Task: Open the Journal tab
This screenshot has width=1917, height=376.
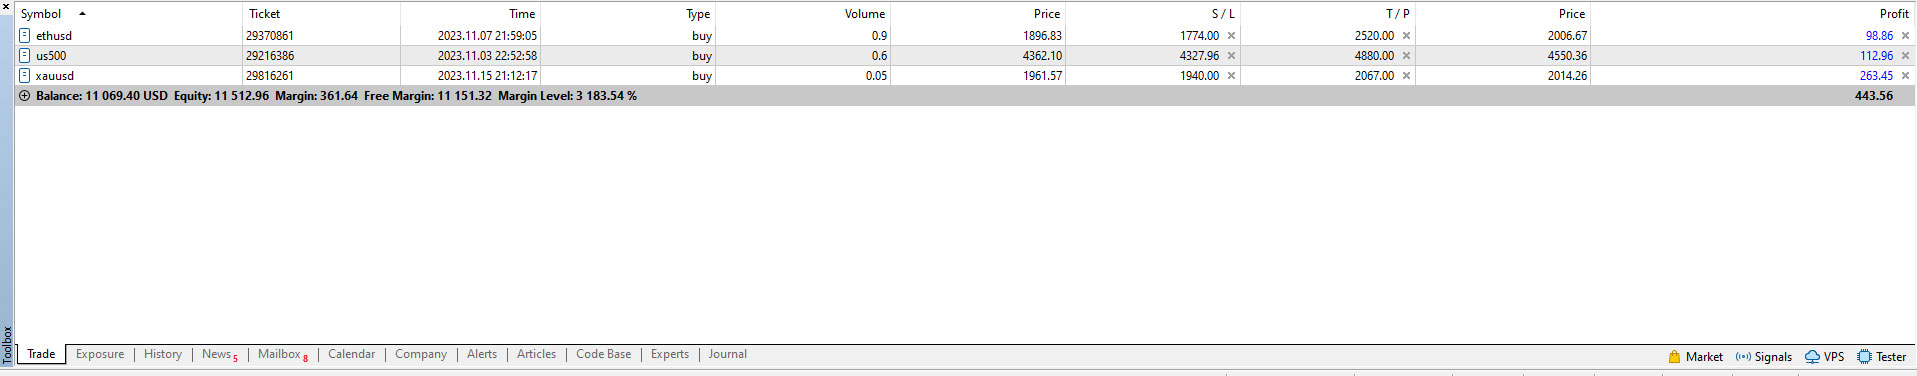Action: point(727,354)
